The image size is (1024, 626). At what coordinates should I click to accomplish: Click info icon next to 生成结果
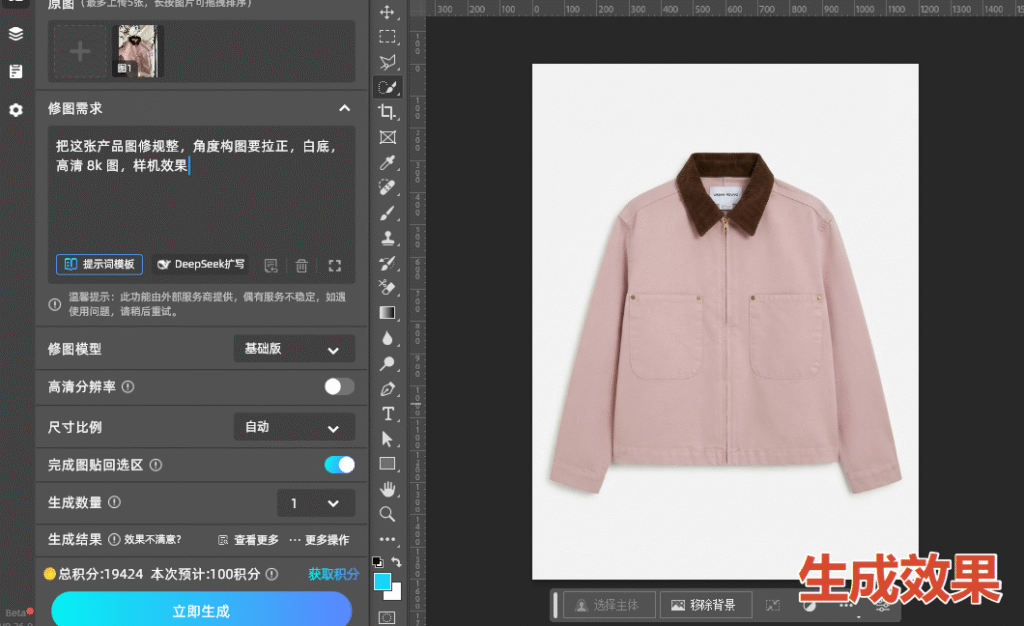click(x=114, y=539)
